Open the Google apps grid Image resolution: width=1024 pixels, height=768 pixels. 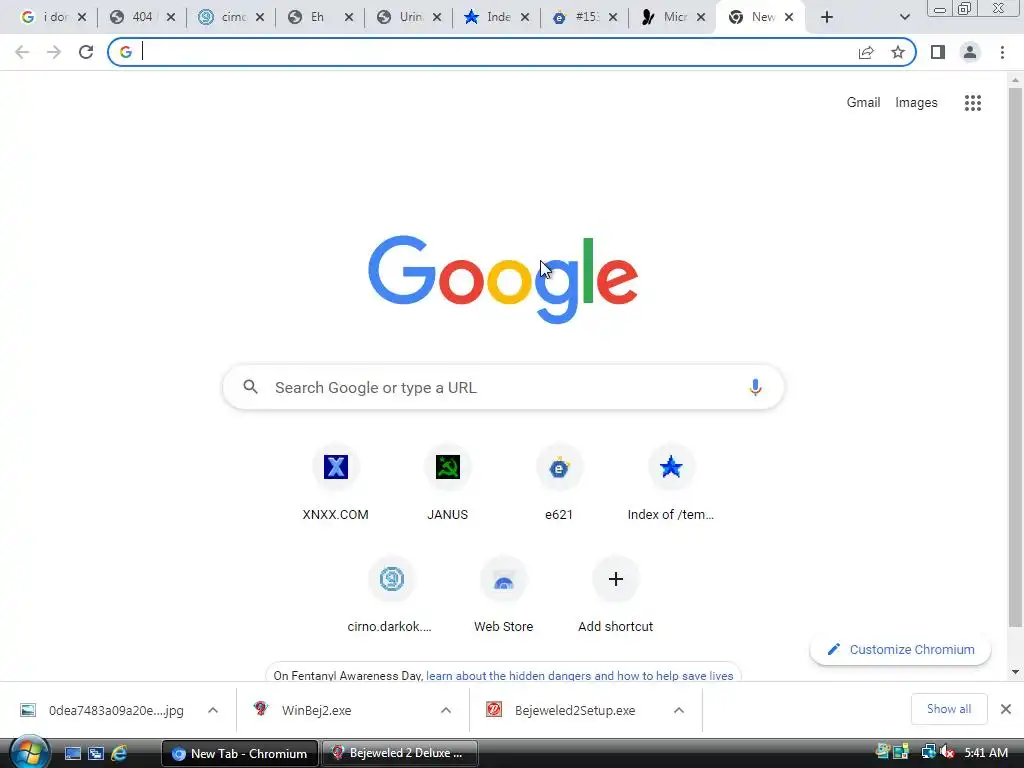[972, 103]
